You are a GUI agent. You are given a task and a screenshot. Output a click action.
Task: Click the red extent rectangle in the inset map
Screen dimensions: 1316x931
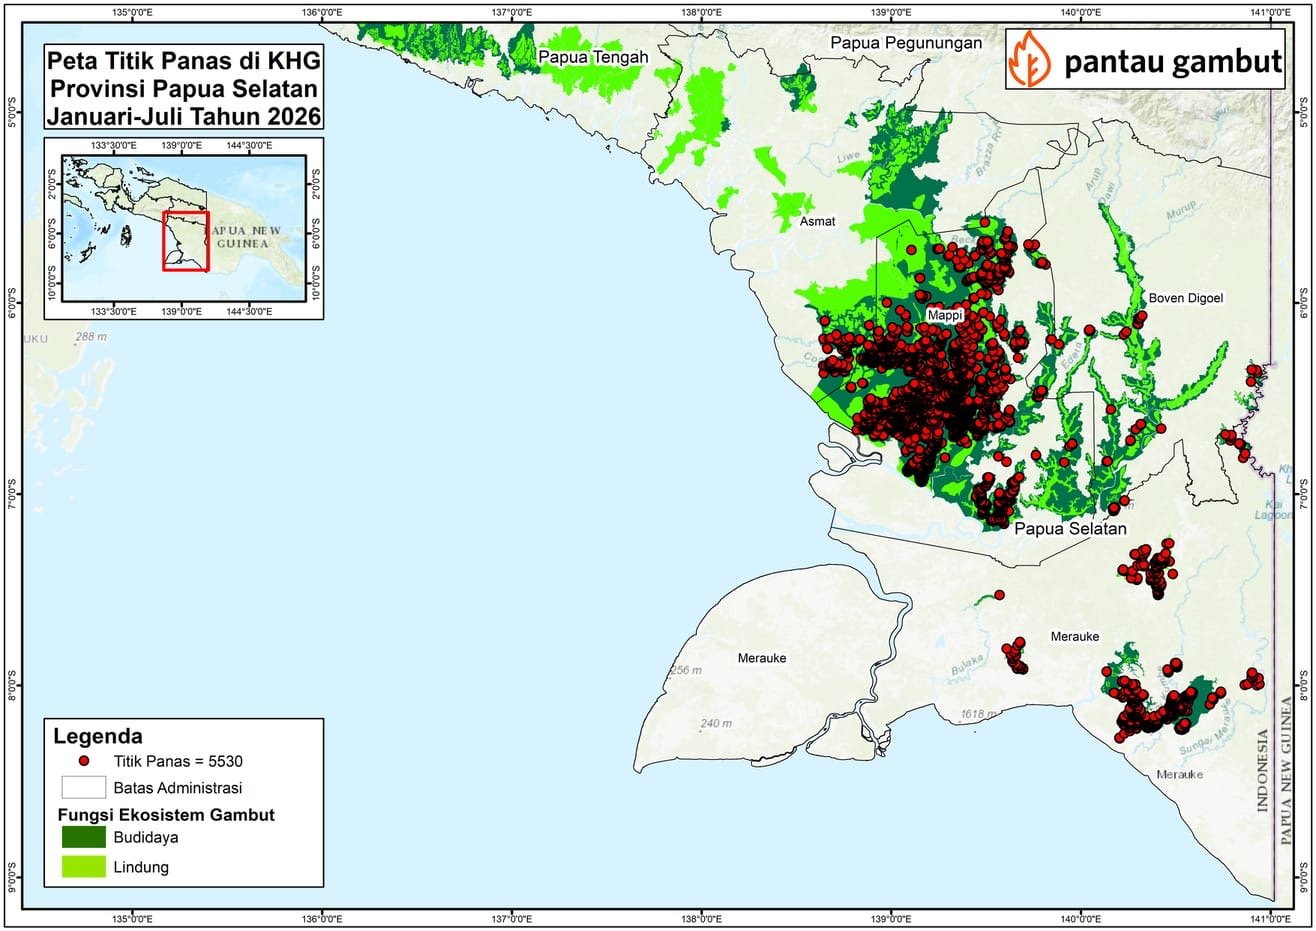click(186, 241)
